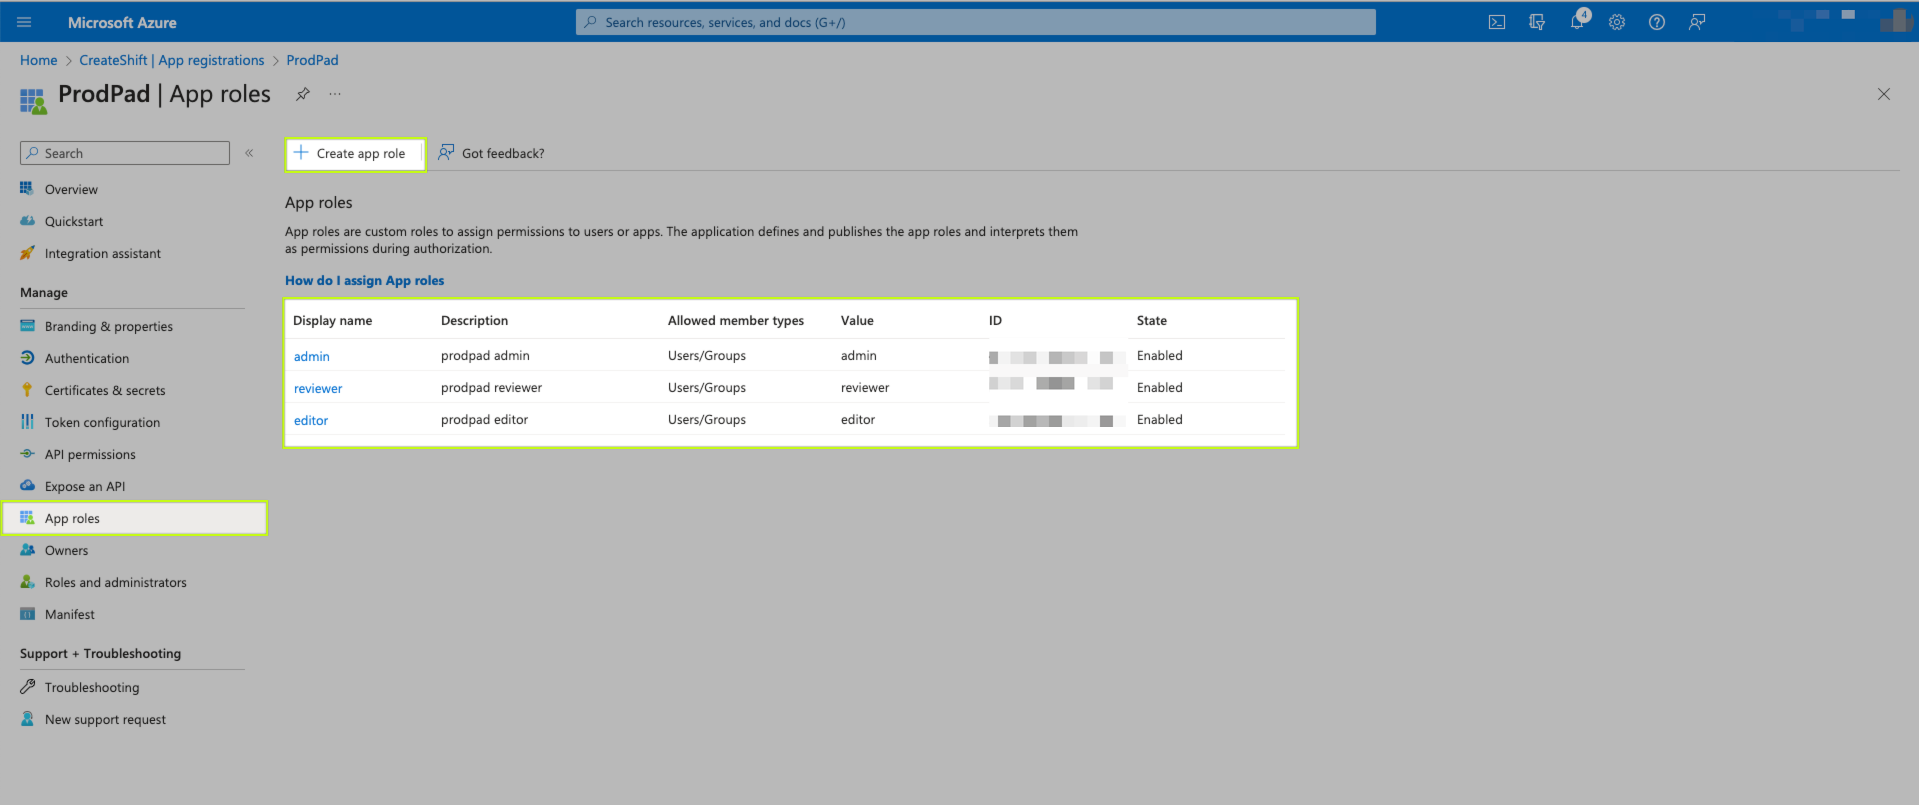Click the Branding & properties icon
The width and height of the screenshot is (1919, 805).
click(27, 326)
